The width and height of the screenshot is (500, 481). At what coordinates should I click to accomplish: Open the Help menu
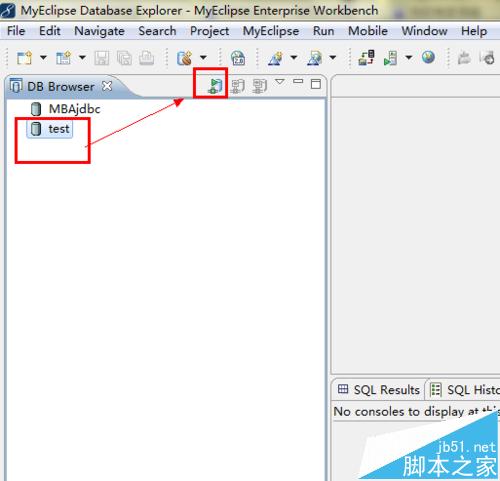click(474, 31)
